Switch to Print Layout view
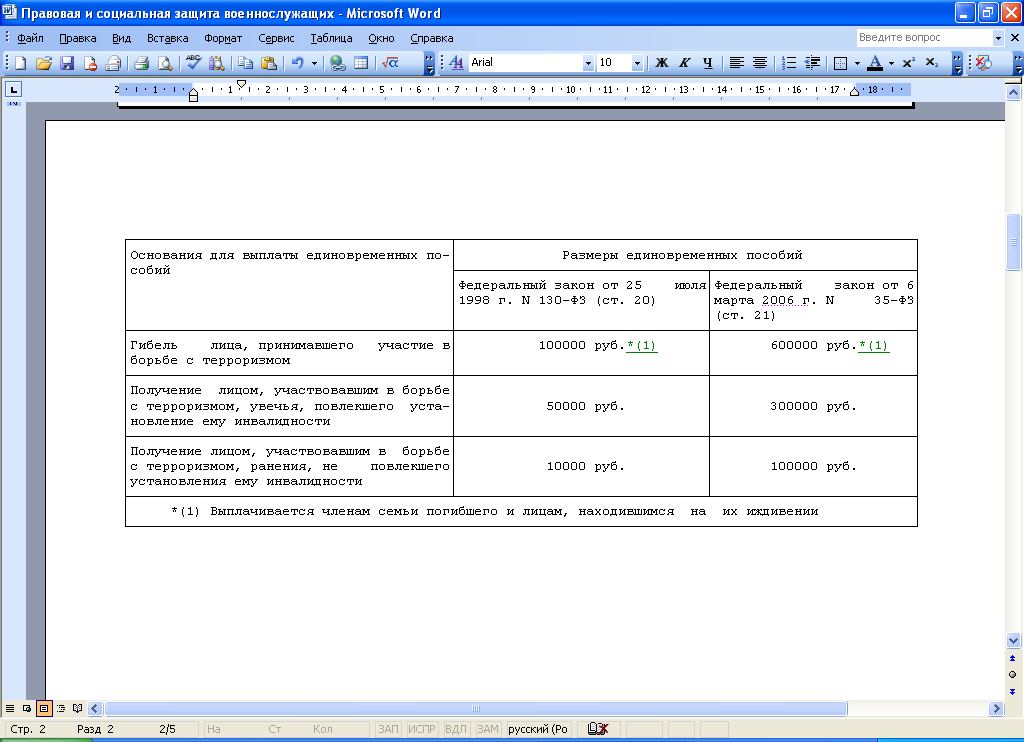Viewport: 1024px width, 742px height. 44,708
